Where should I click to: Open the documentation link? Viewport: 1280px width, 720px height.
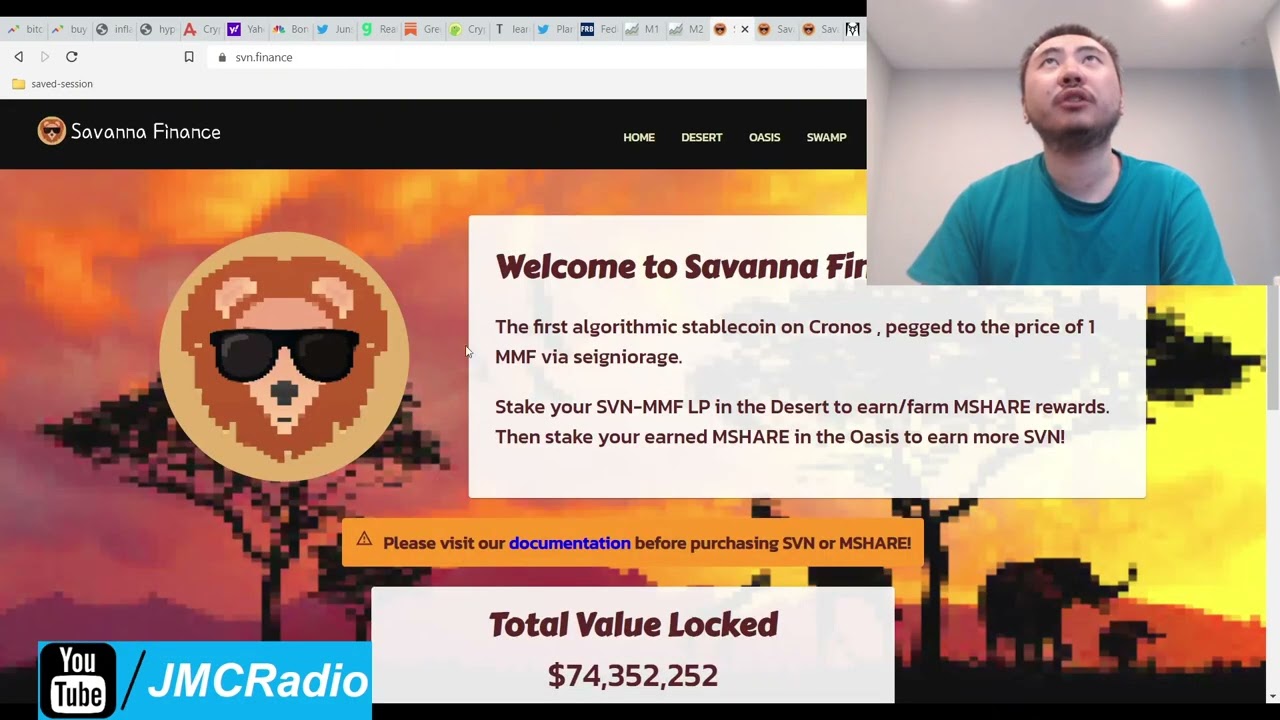click(x=569, y=543)
